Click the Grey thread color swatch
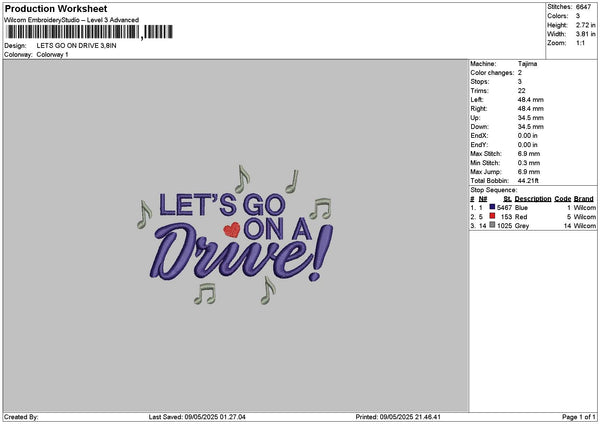The height and width of the screenshot is (424, 600). click(x=492, y=225)
